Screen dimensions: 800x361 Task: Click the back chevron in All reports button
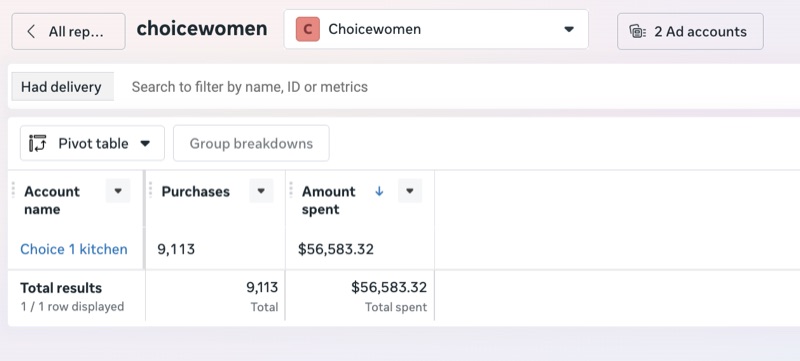click(31, 32)
